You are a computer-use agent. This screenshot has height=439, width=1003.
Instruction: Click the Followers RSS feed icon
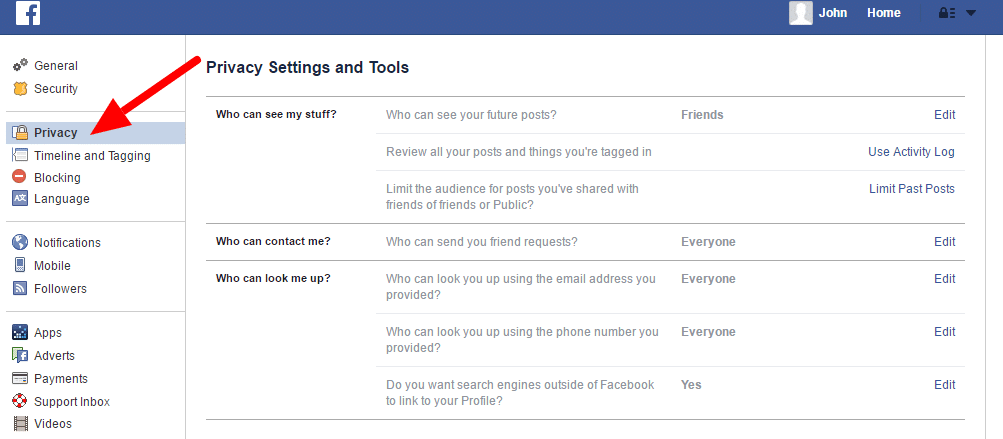pyautogui.click(x=20, y=288)
